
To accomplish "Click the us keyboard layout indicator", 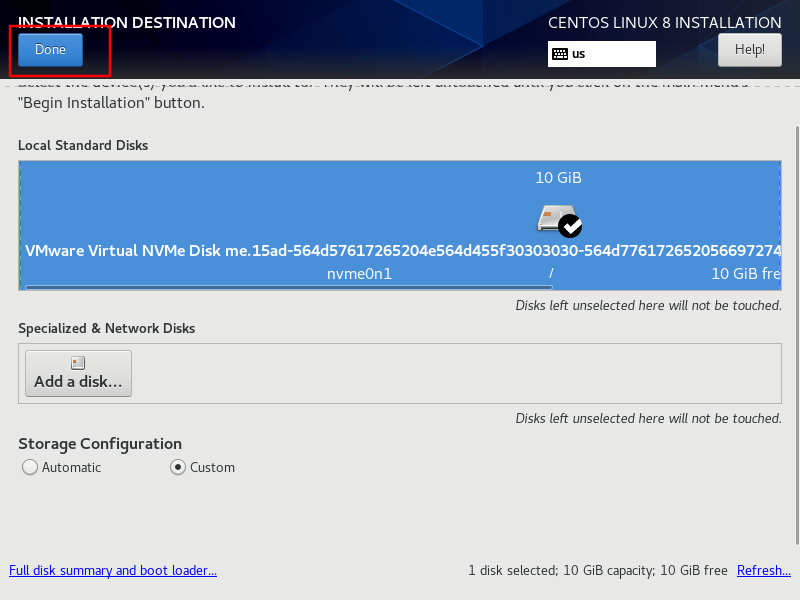I will tap(602, 54).
